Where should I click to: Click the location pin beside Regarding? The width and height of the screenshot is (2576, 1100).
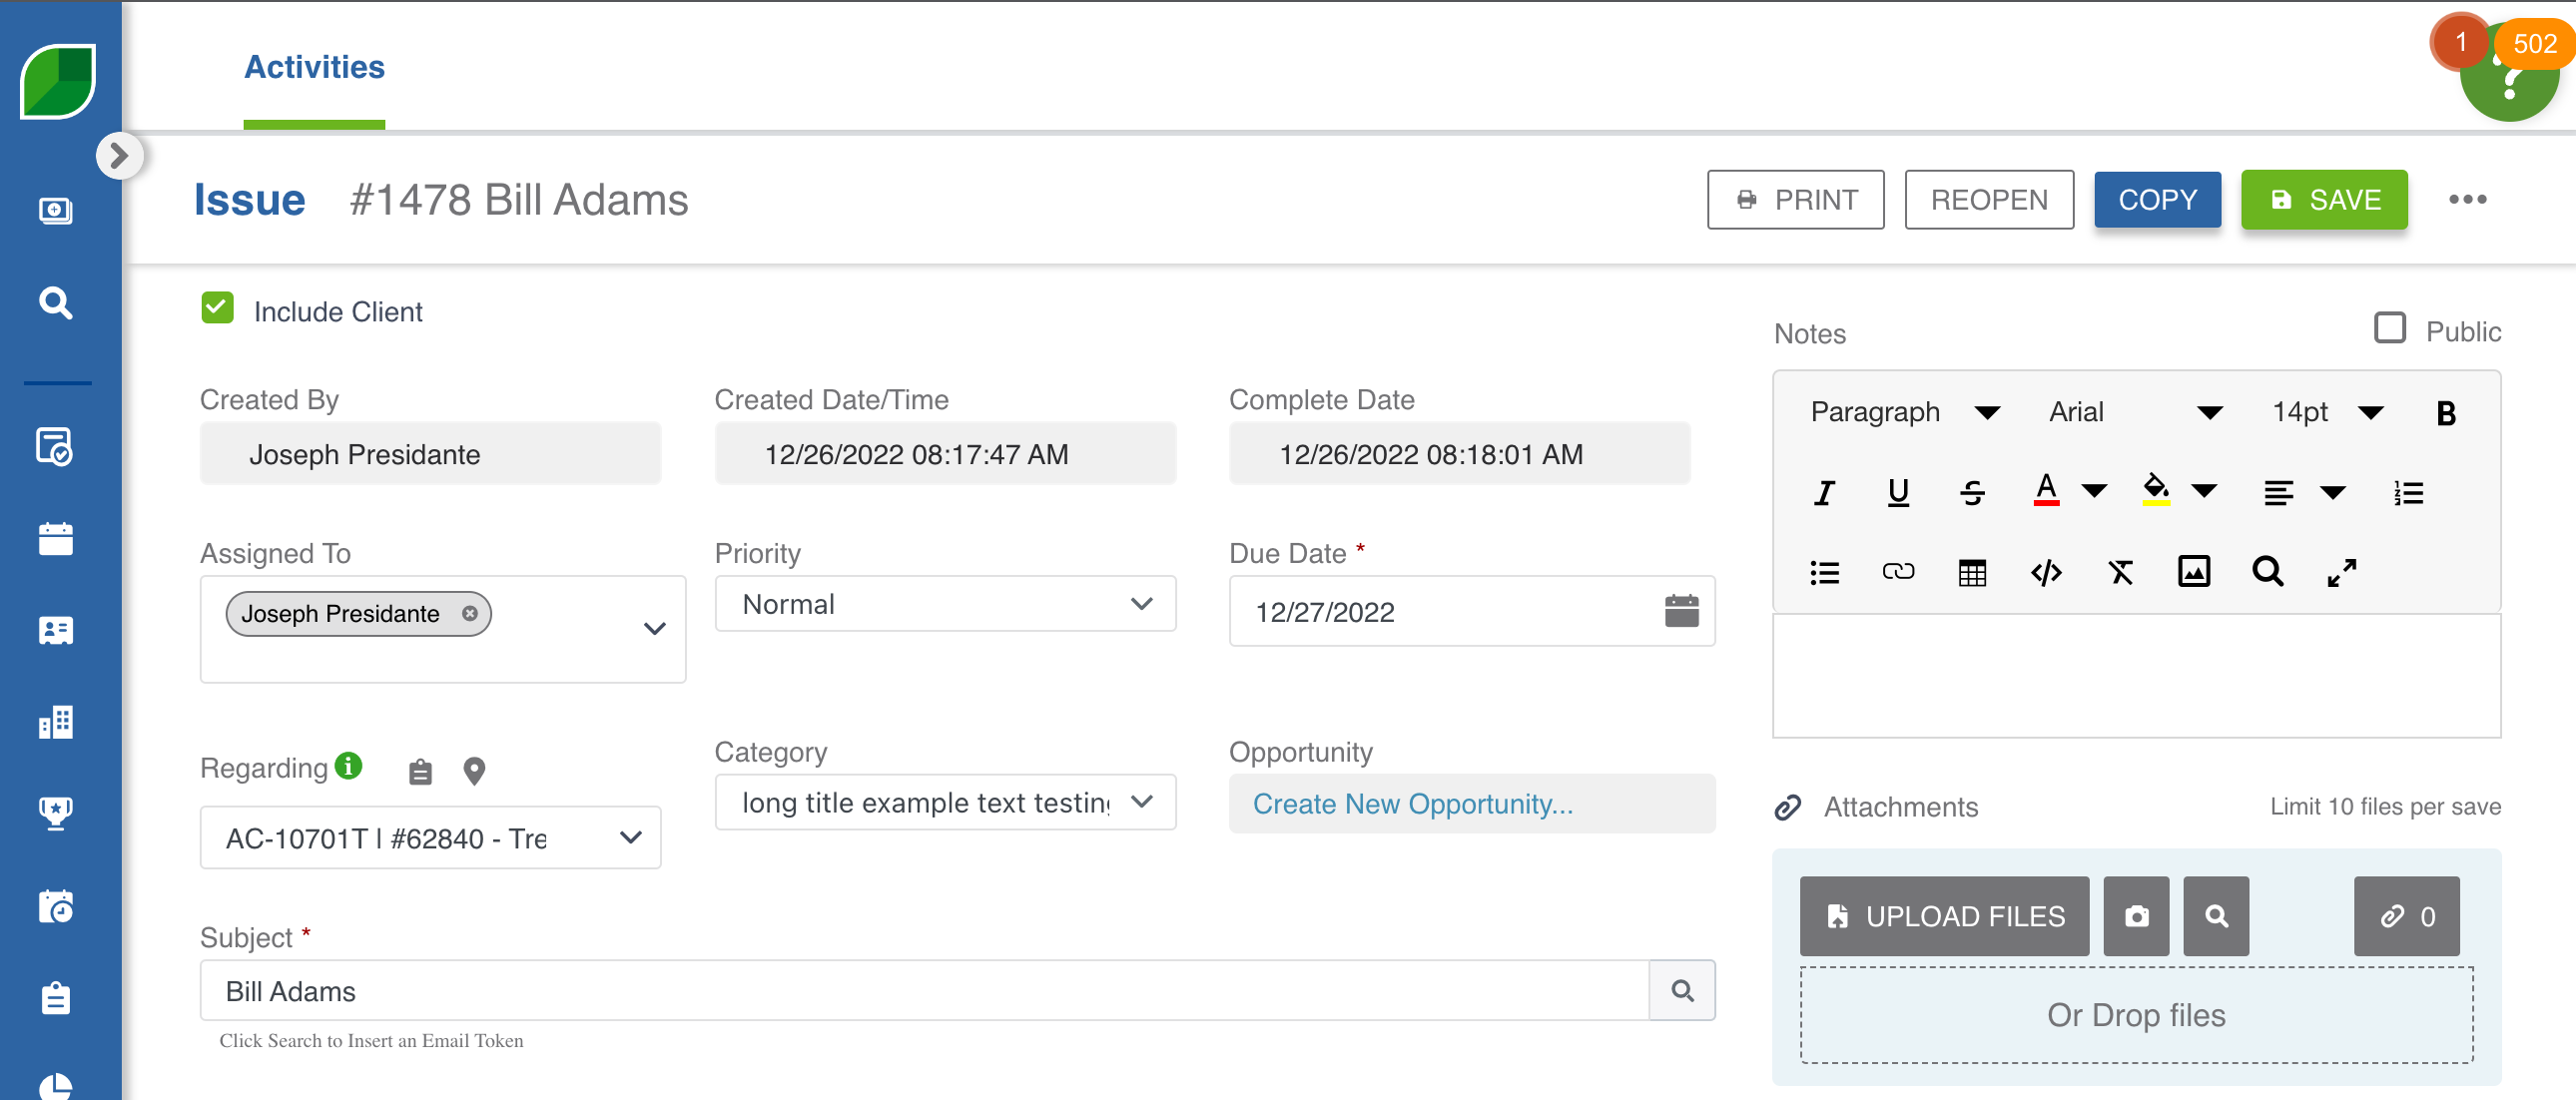click(474, 771)
